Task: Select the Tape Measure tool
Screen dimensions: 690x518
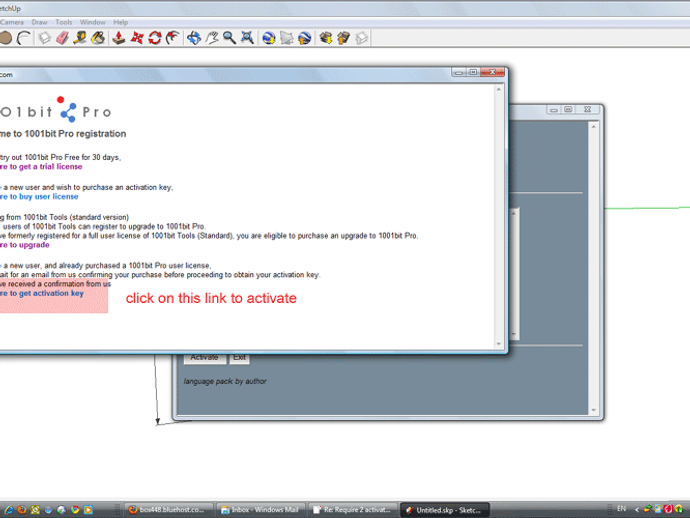Action: [x=80, y=38]
